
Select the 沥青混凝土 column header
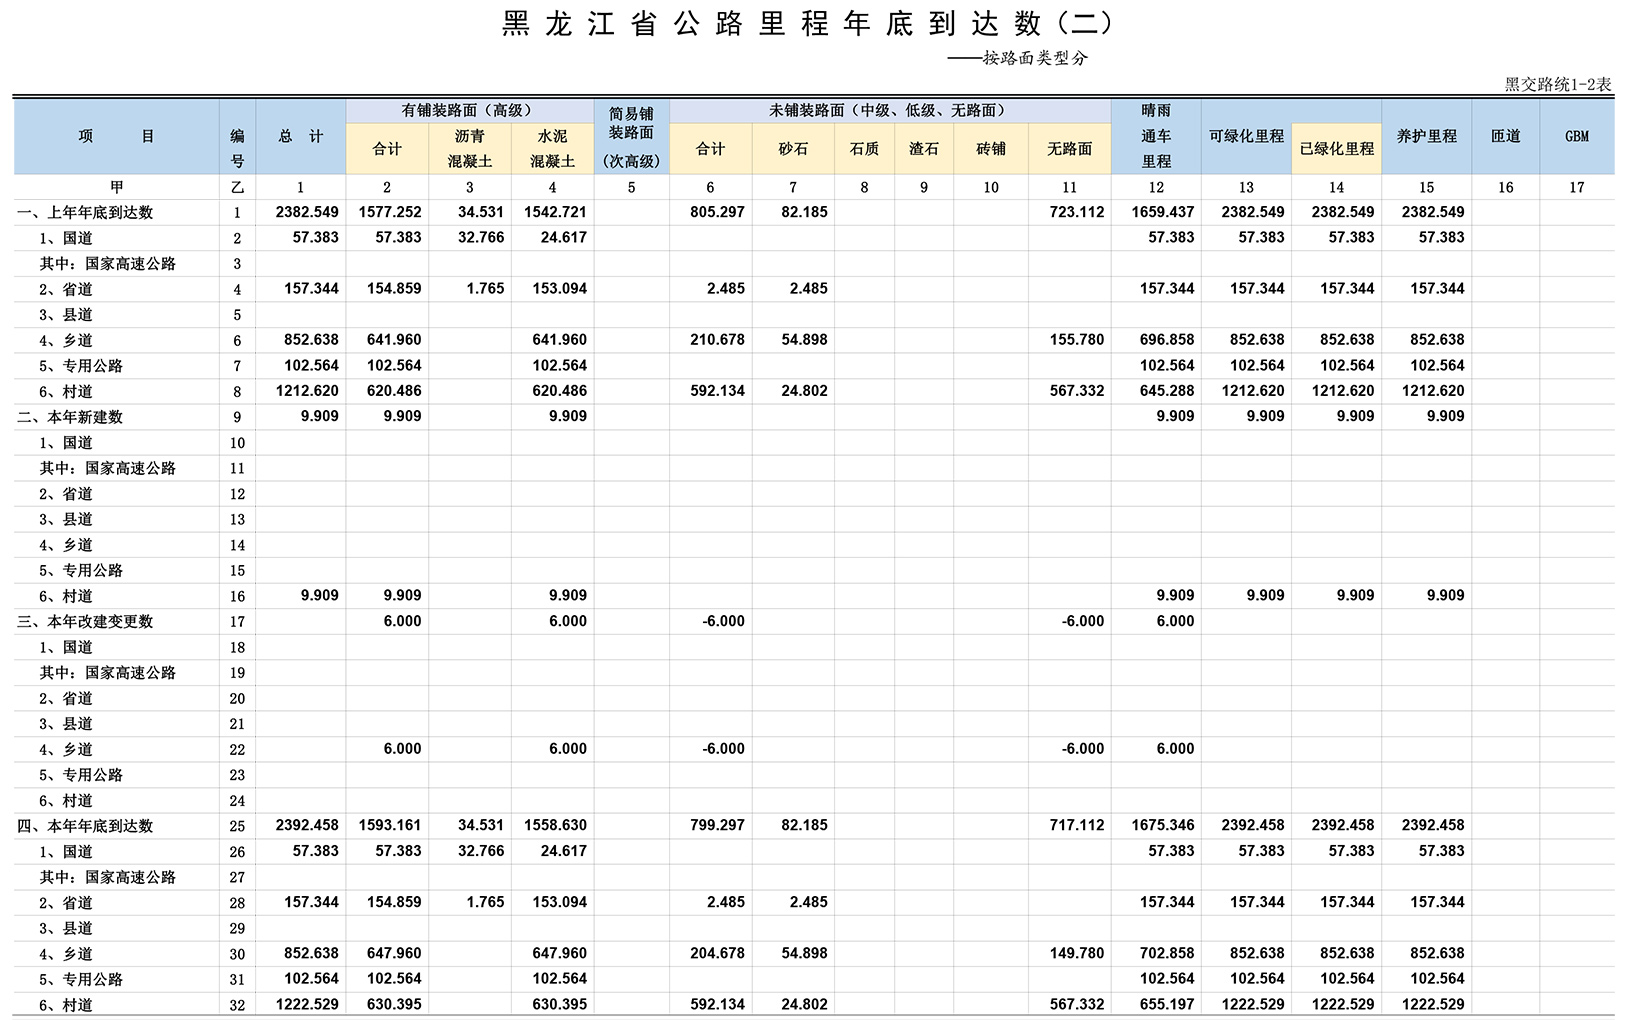[x=470, y=148]
